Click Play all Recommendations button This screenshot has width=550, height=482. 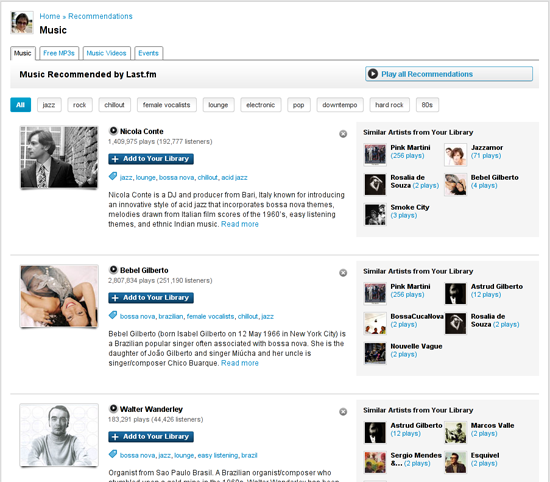(449, 74)
